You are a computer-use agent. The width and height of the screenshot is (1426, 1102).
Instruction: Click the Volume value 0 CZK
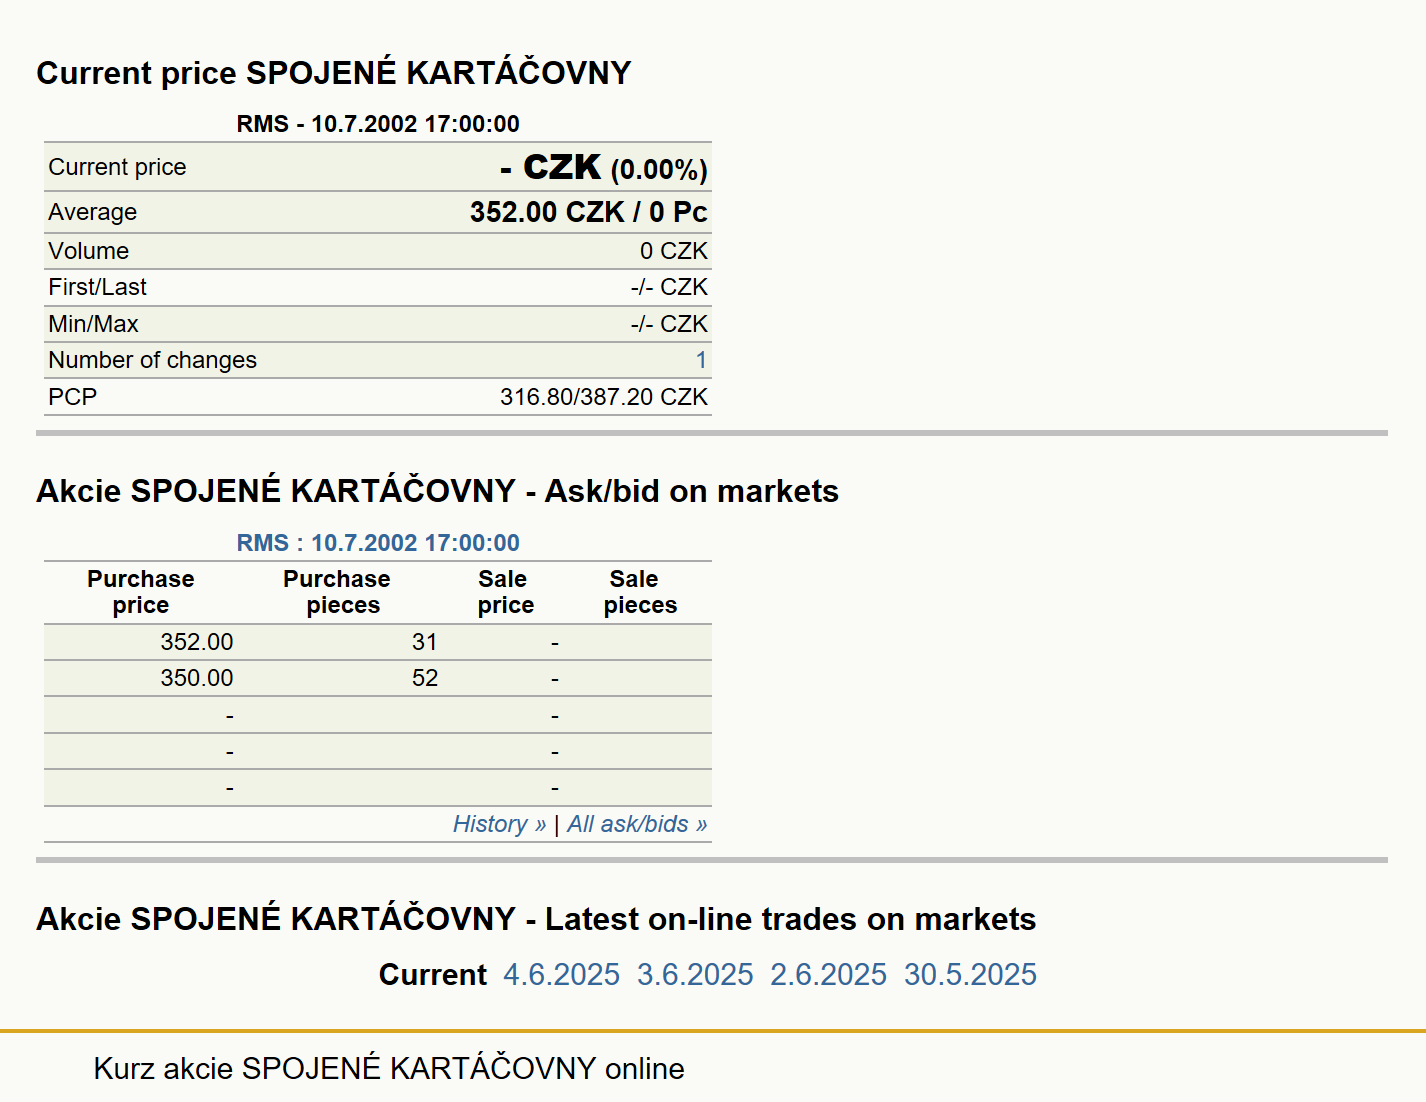[x=674, y=251]
